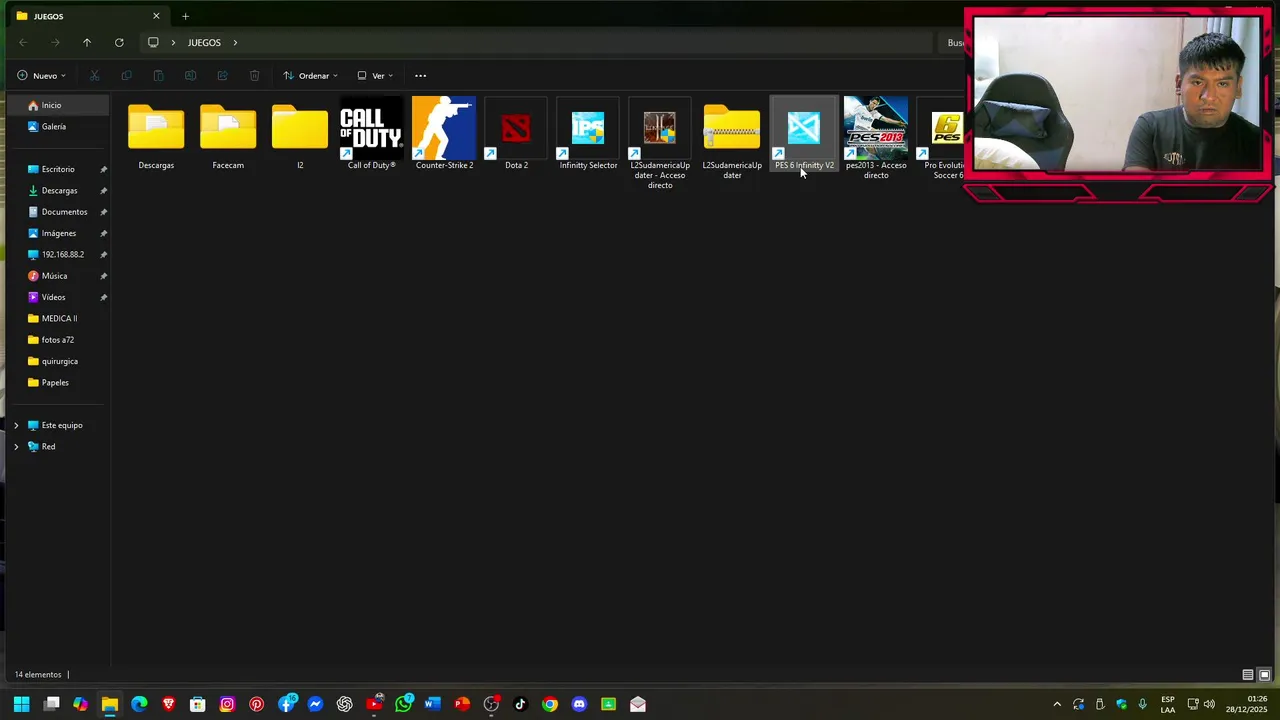Select the Infinitty Selector shortcut
1280x720 pixels.
[588, 134]
